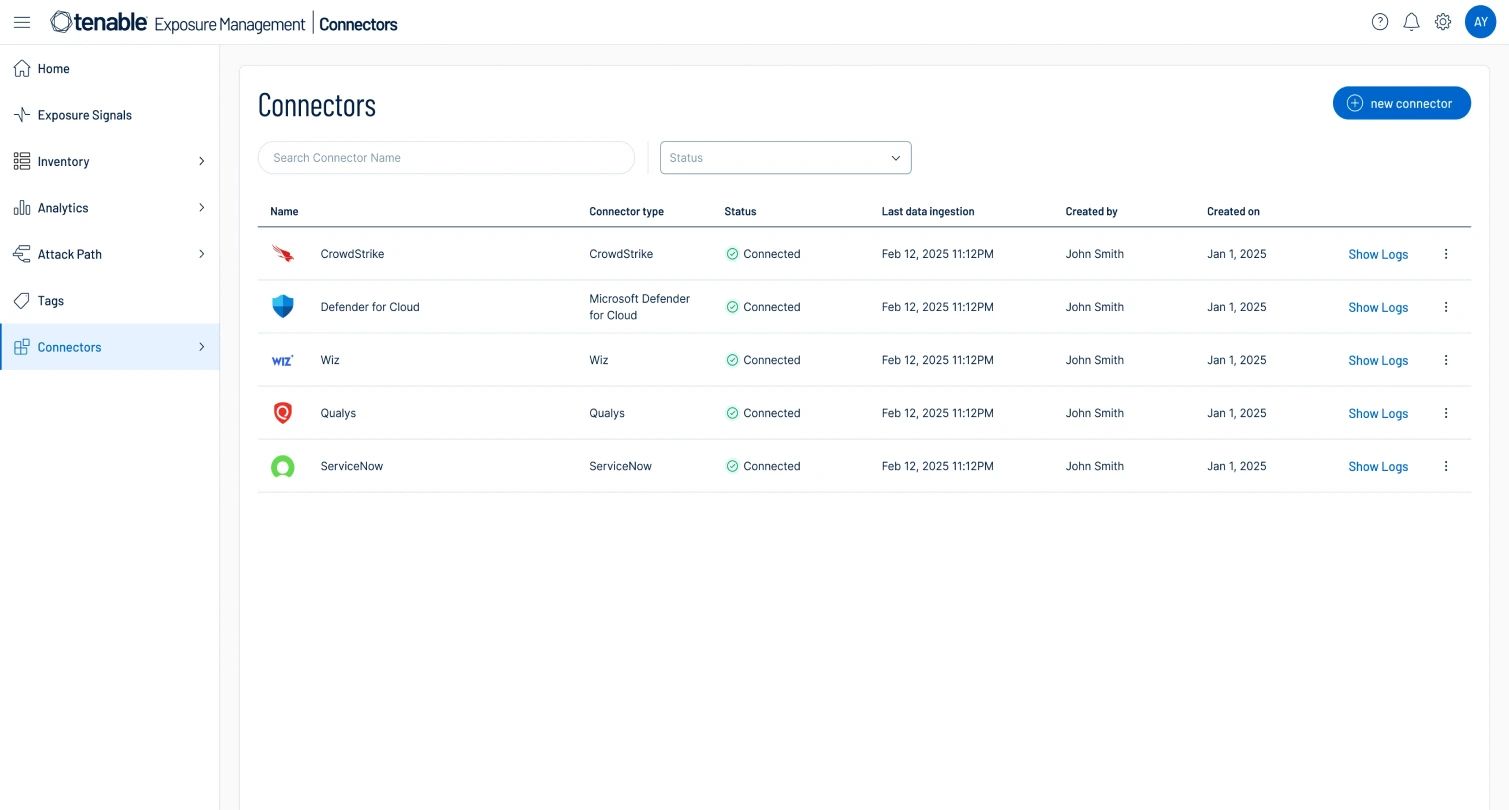Click Jan 1, 2025 in ServiceNow row
Image resolution: width=1509 pixels, height=810 pixels.
click(1236, 466)
